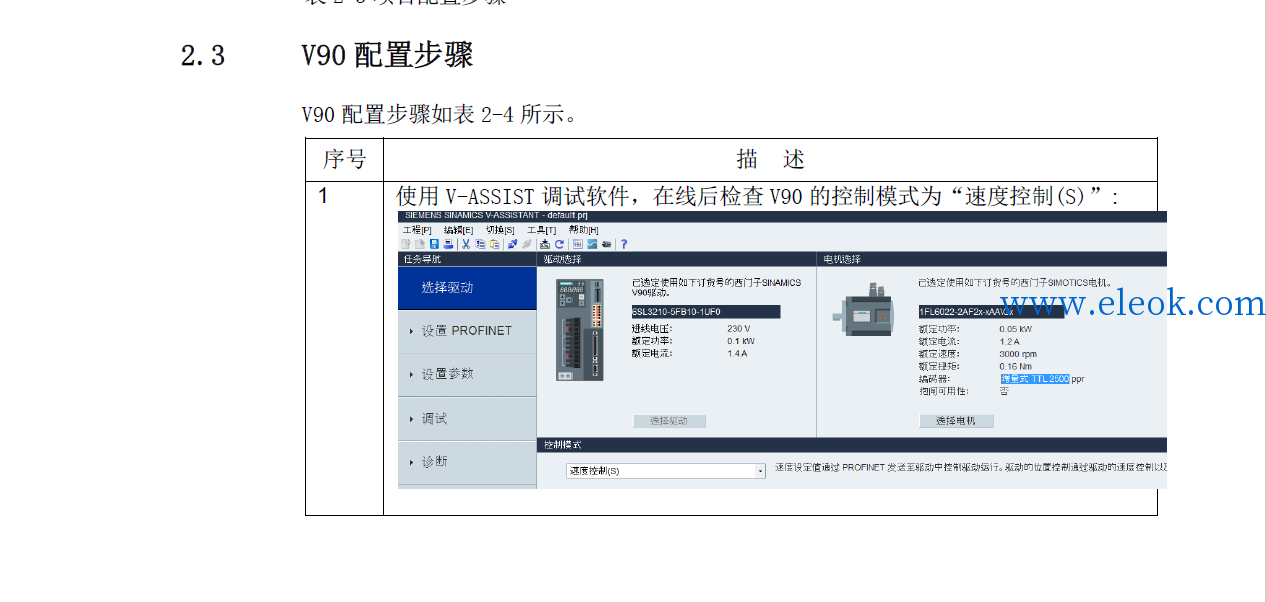Click the V90 配置步骤 section heading
Viewport: 1266px width, 602px height.
click(387, 55)
